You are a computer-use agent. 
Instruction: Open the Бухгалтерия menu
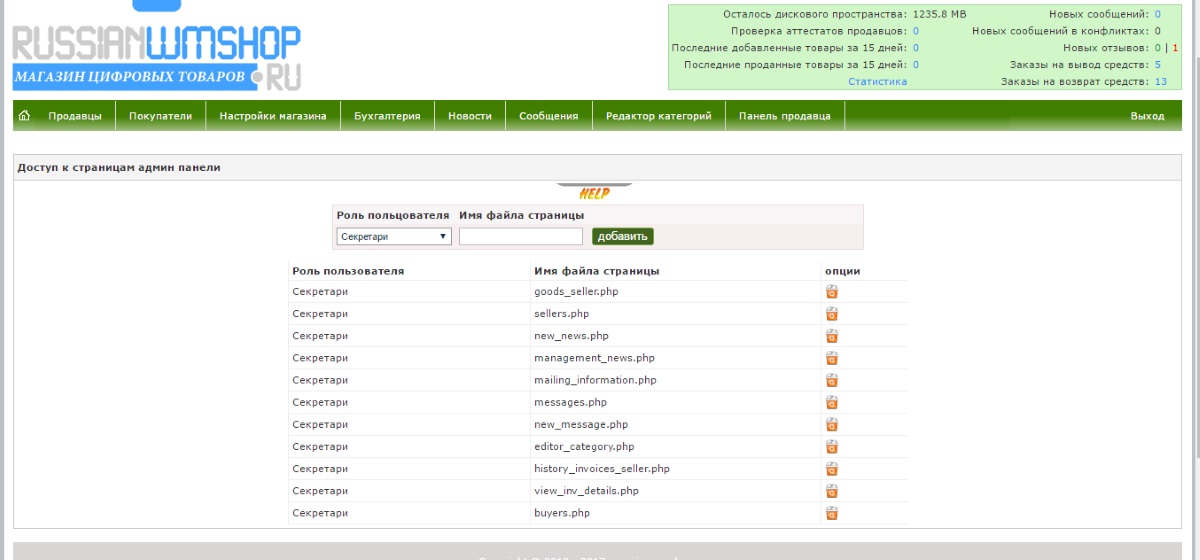387,116
